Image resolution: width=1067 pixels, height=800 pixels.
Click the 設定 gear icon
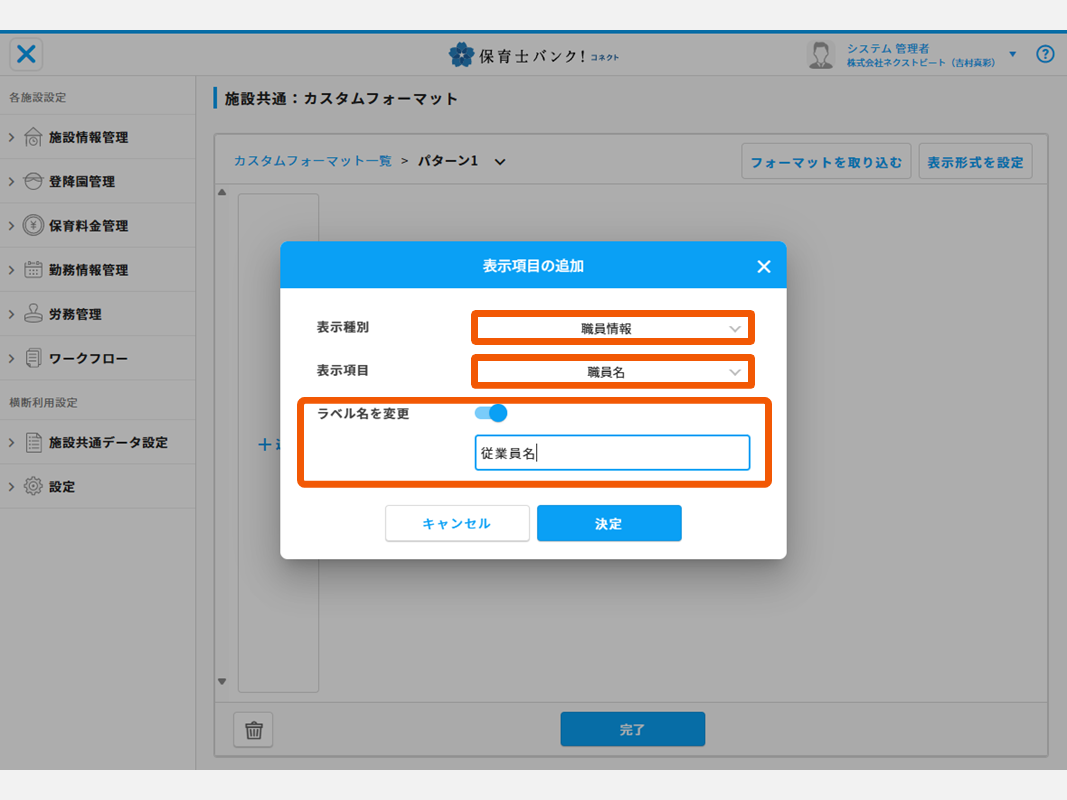[33, 487]
